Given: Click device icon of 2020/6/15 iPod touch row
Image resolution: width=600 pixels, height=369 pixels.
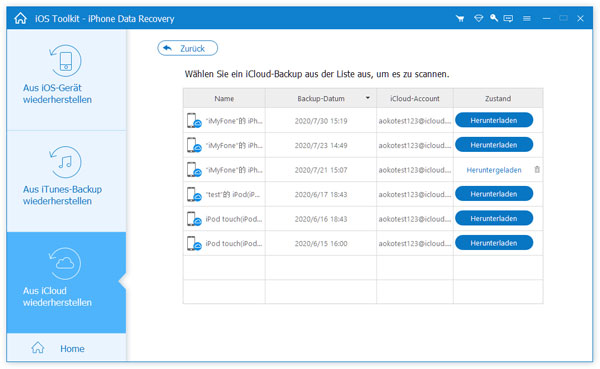Looking at the screenshot, I should (194, 243).
